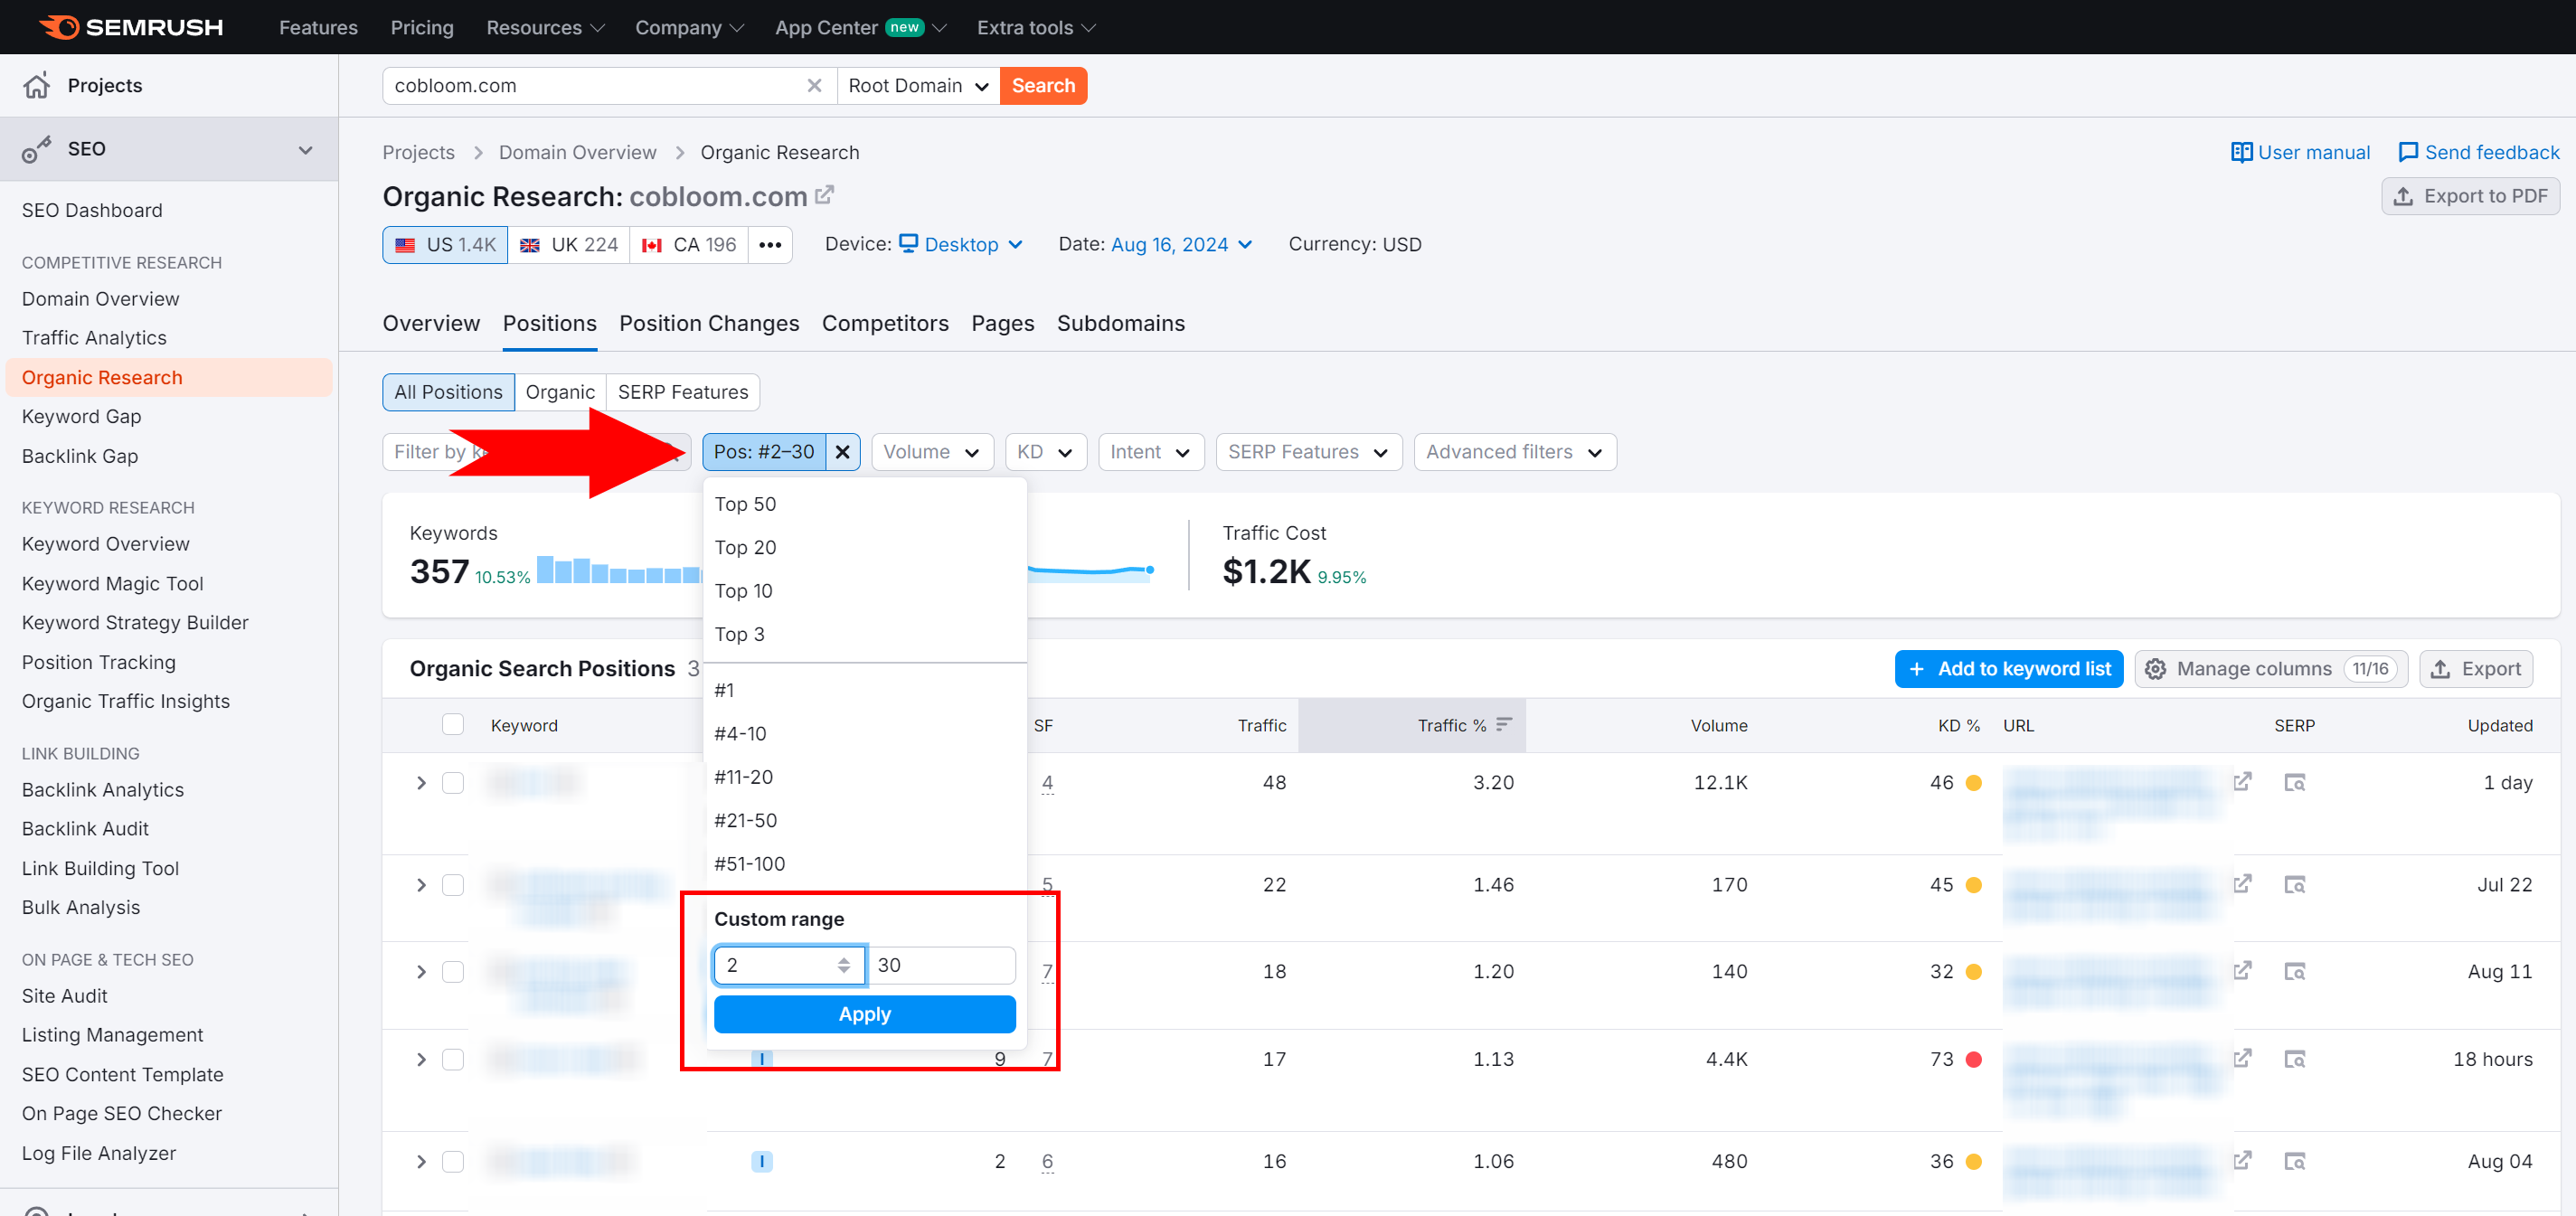Open Send feedback link
Viewport: 2576px width, 1216px height.
[2478, 152]
